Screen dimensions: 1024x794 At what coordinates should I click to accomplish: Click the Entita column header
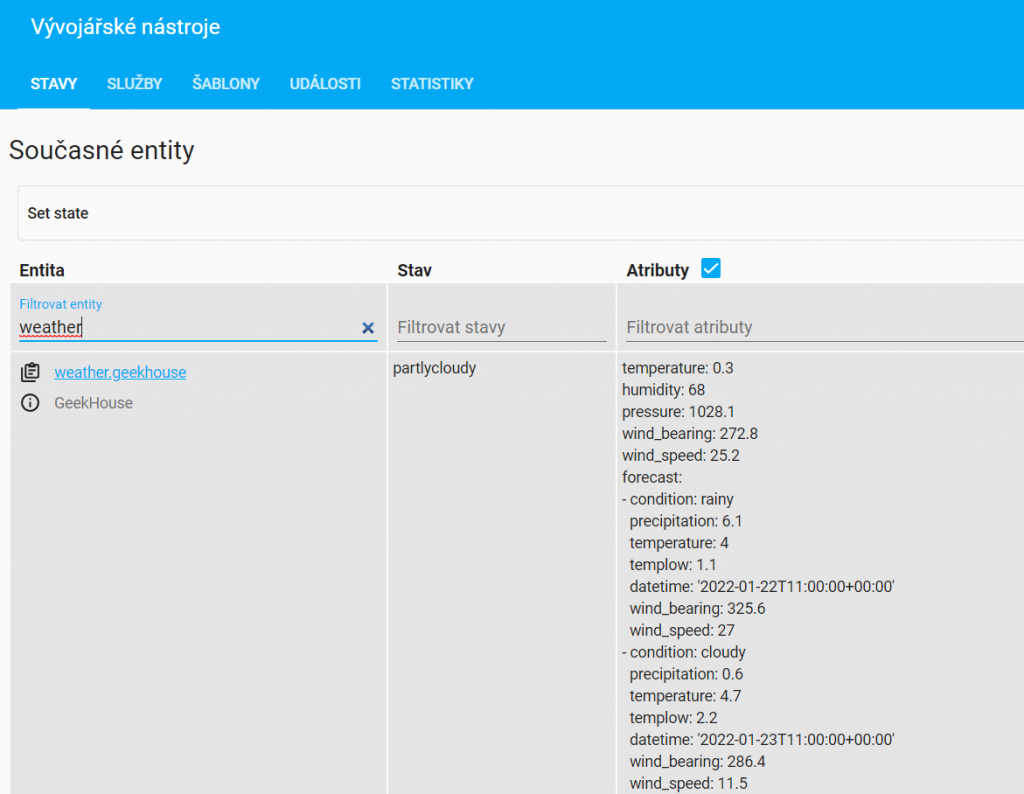[42, 270]
